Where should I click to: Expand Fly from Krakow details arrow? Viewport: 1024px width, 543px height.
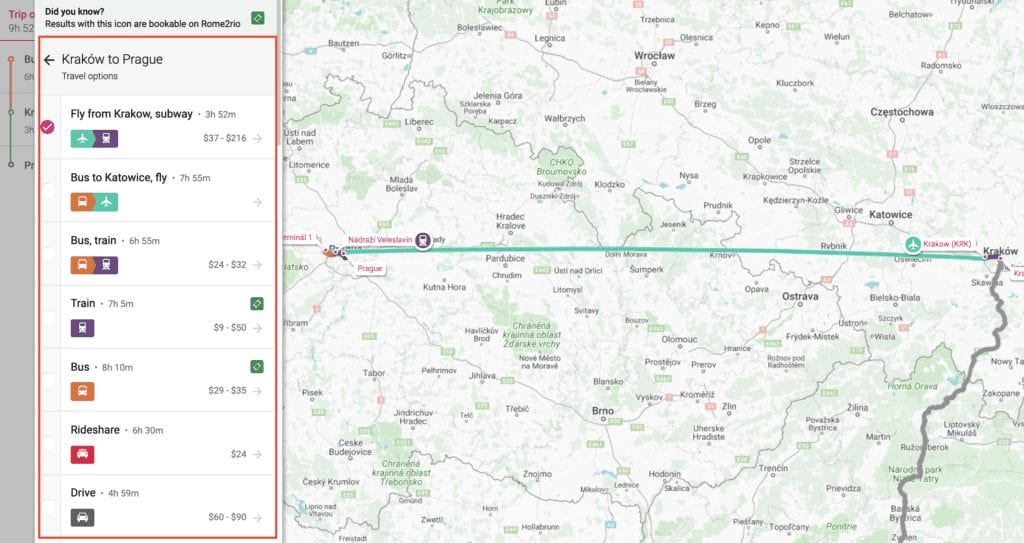pyautogui.click(x=257, y=139)
